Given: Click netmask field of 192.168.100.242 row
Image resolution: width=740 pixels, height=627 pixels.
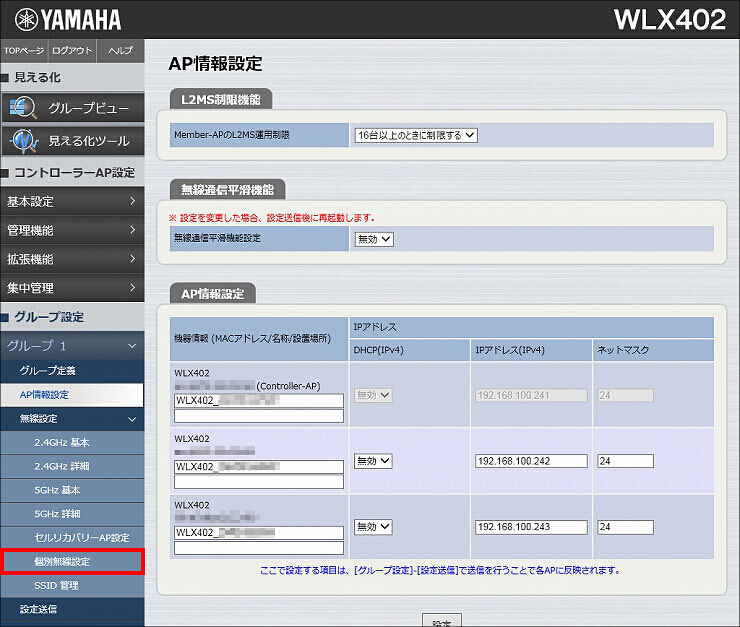Looking at the screenshot, I should [x=626, y=461].
